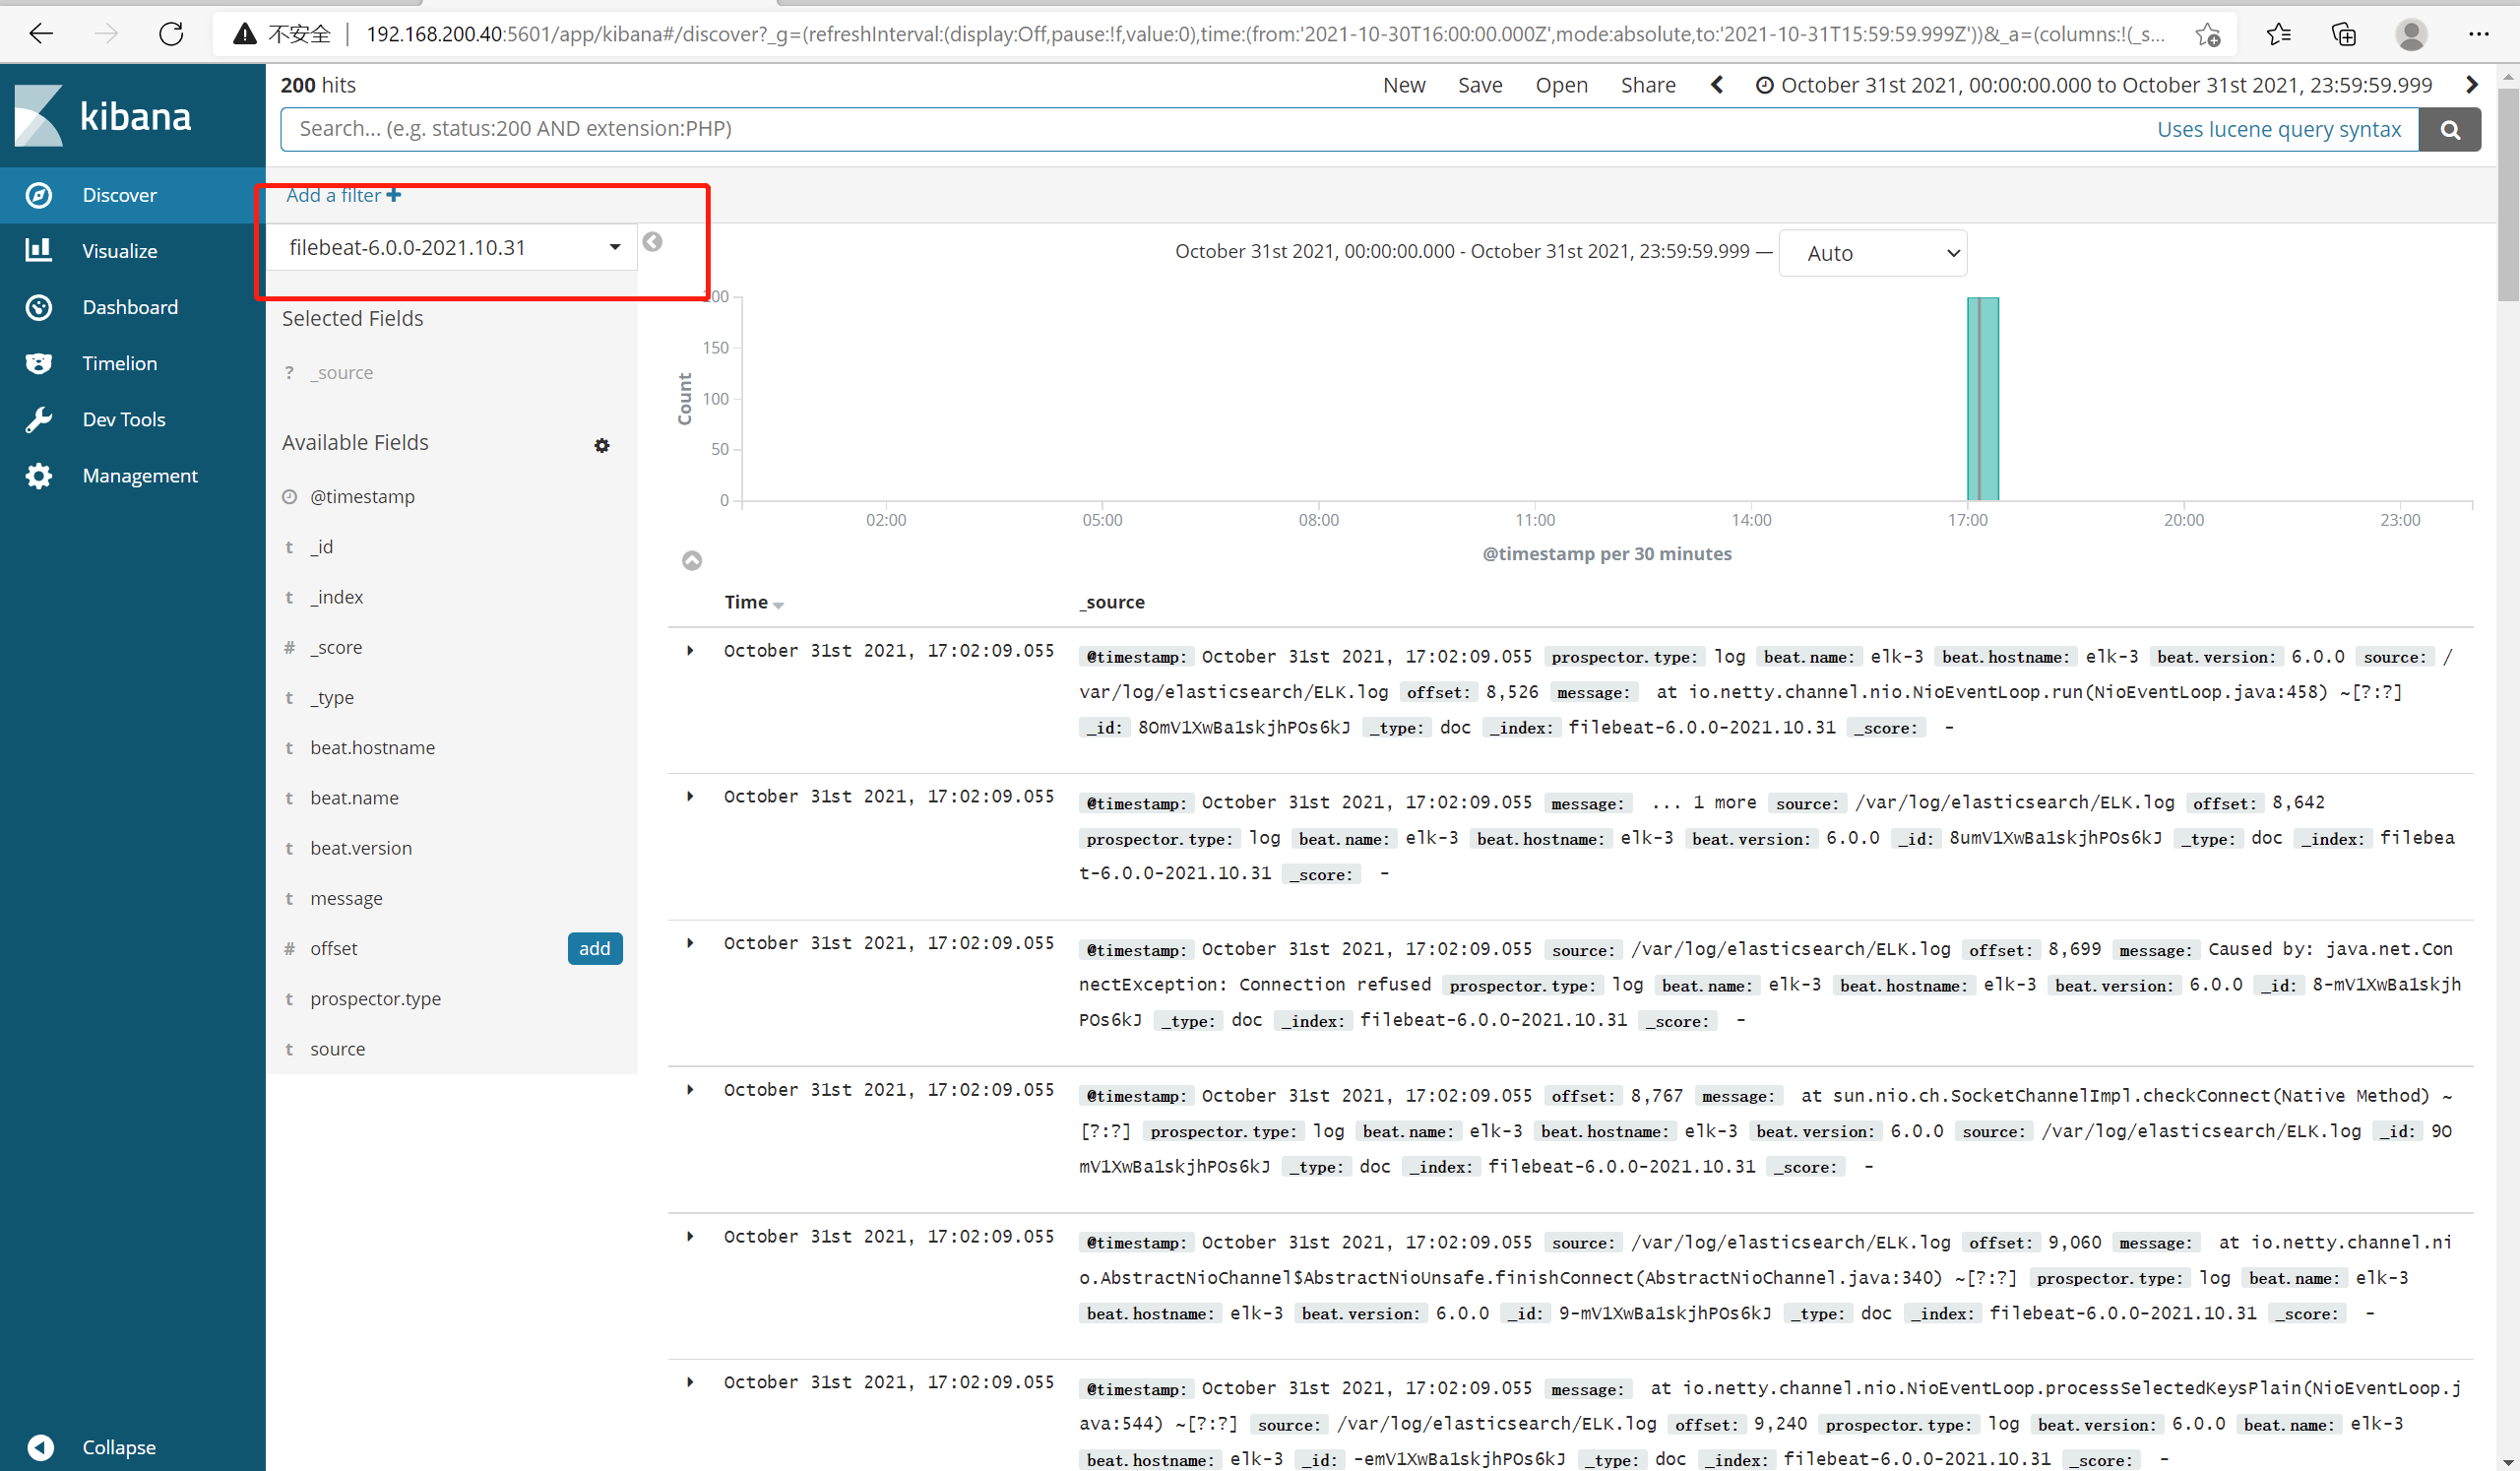Click the histogram bar at 17:00
Image resolution: width=2520 pixels, height=1471 pixels.
(1982, 399)
